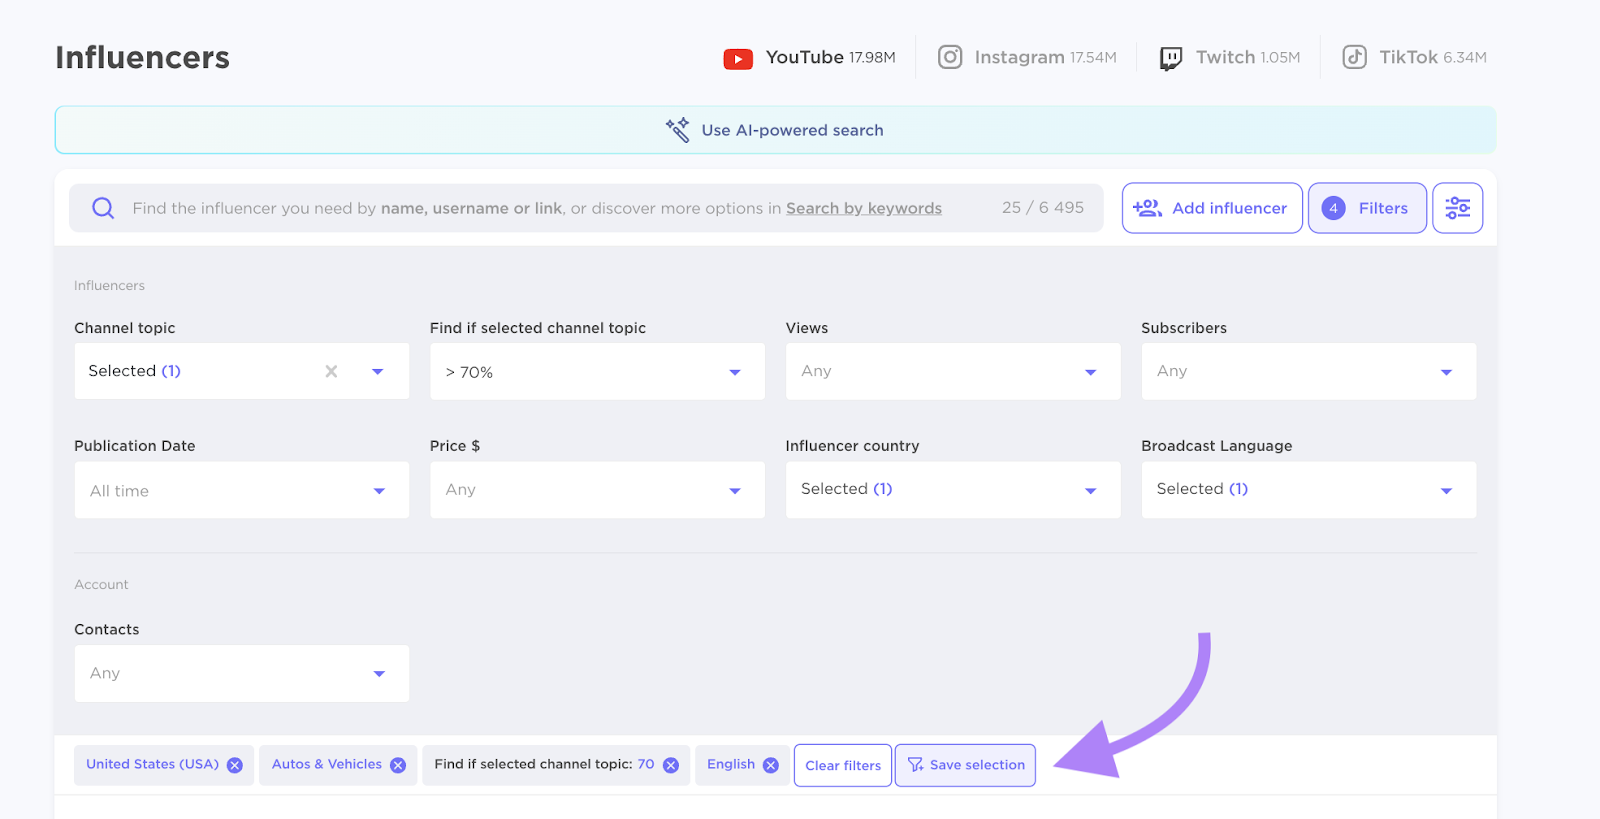Remove the channel topic 70 filter chip
This screenshot has height=819, width=1600.
[671, 765]
